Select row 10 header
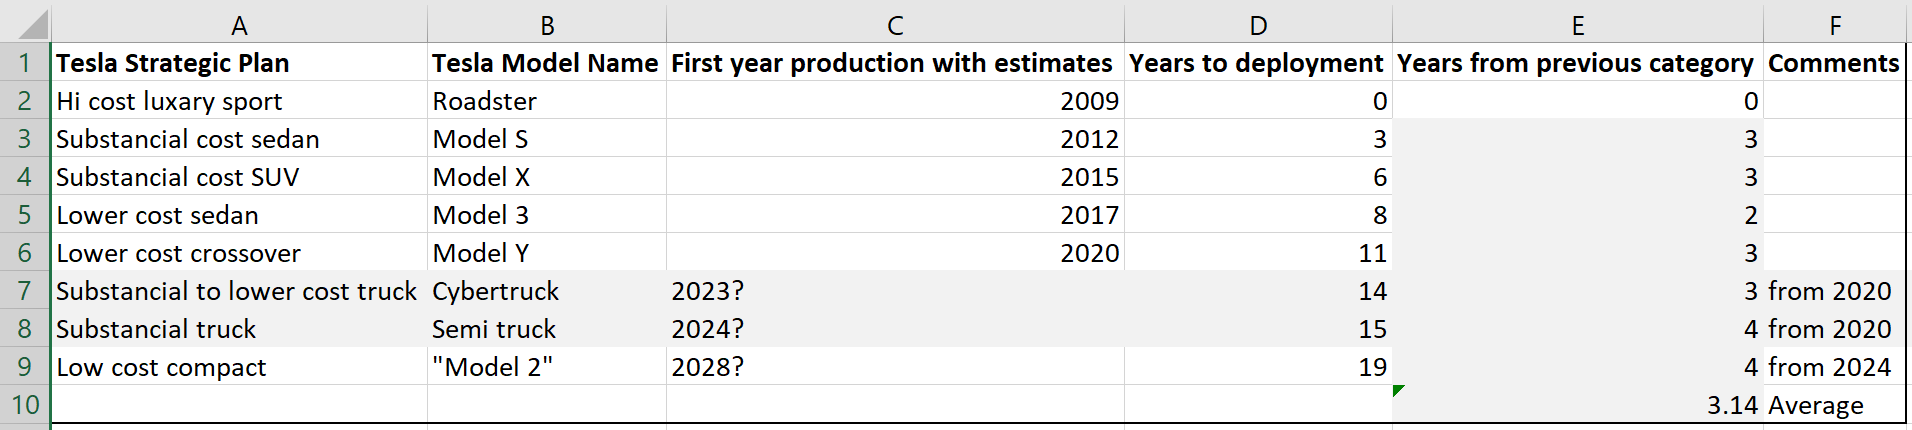The width and height of the screenshot is (1912, 430). [25, 405]
